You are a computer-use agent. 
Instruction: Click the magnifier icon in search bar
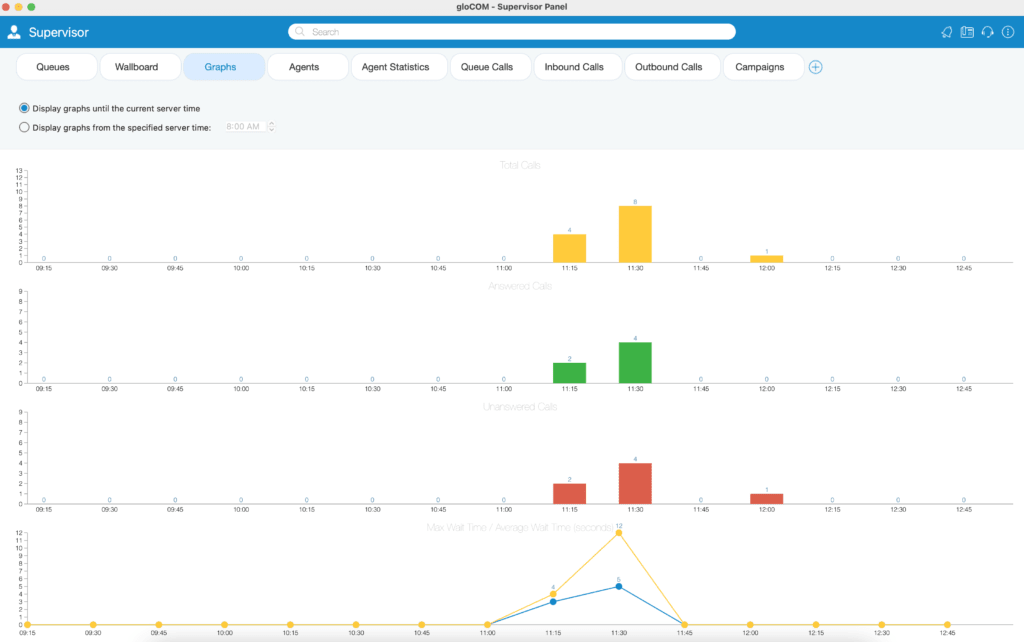click(300, 31)
